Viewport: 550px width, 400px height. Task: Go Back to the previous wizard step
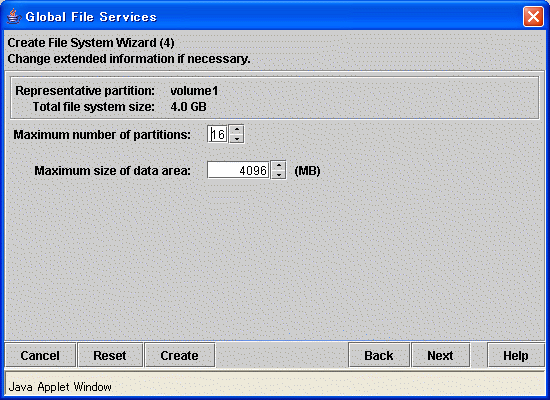(x=379, y=355)
